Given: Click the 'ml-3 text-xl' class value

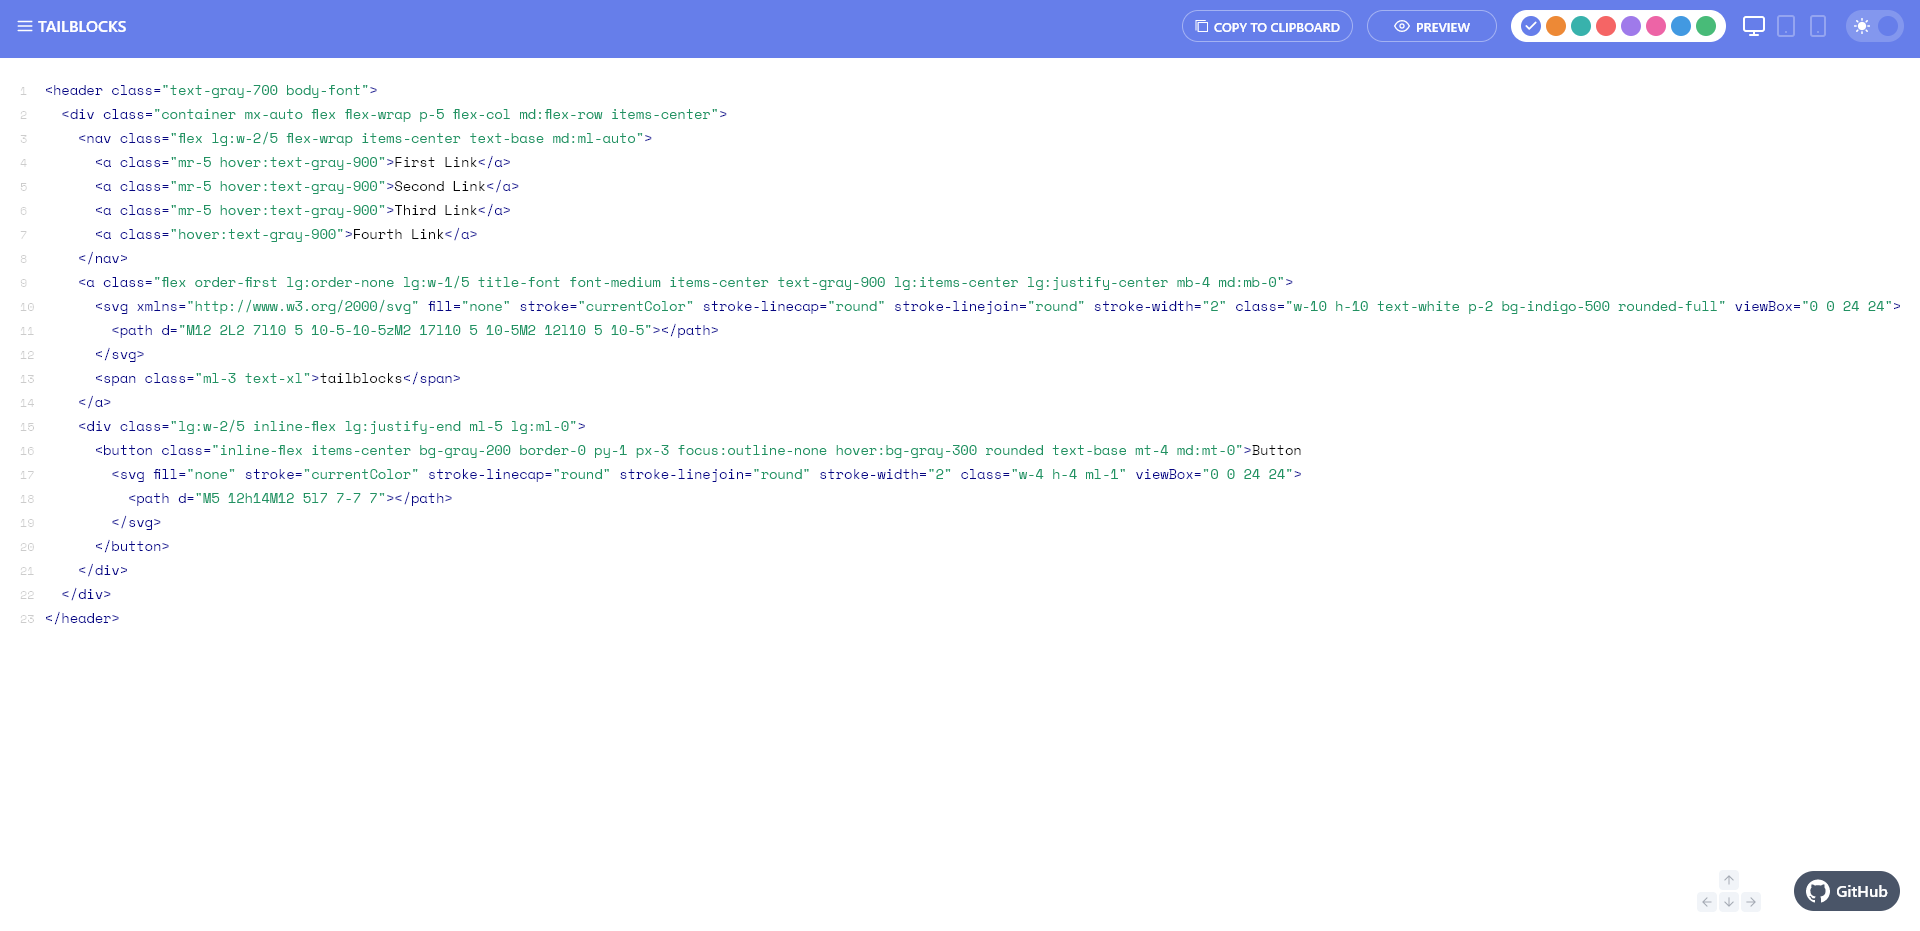Looking at the screenshot, I should (x=253, y=378).
